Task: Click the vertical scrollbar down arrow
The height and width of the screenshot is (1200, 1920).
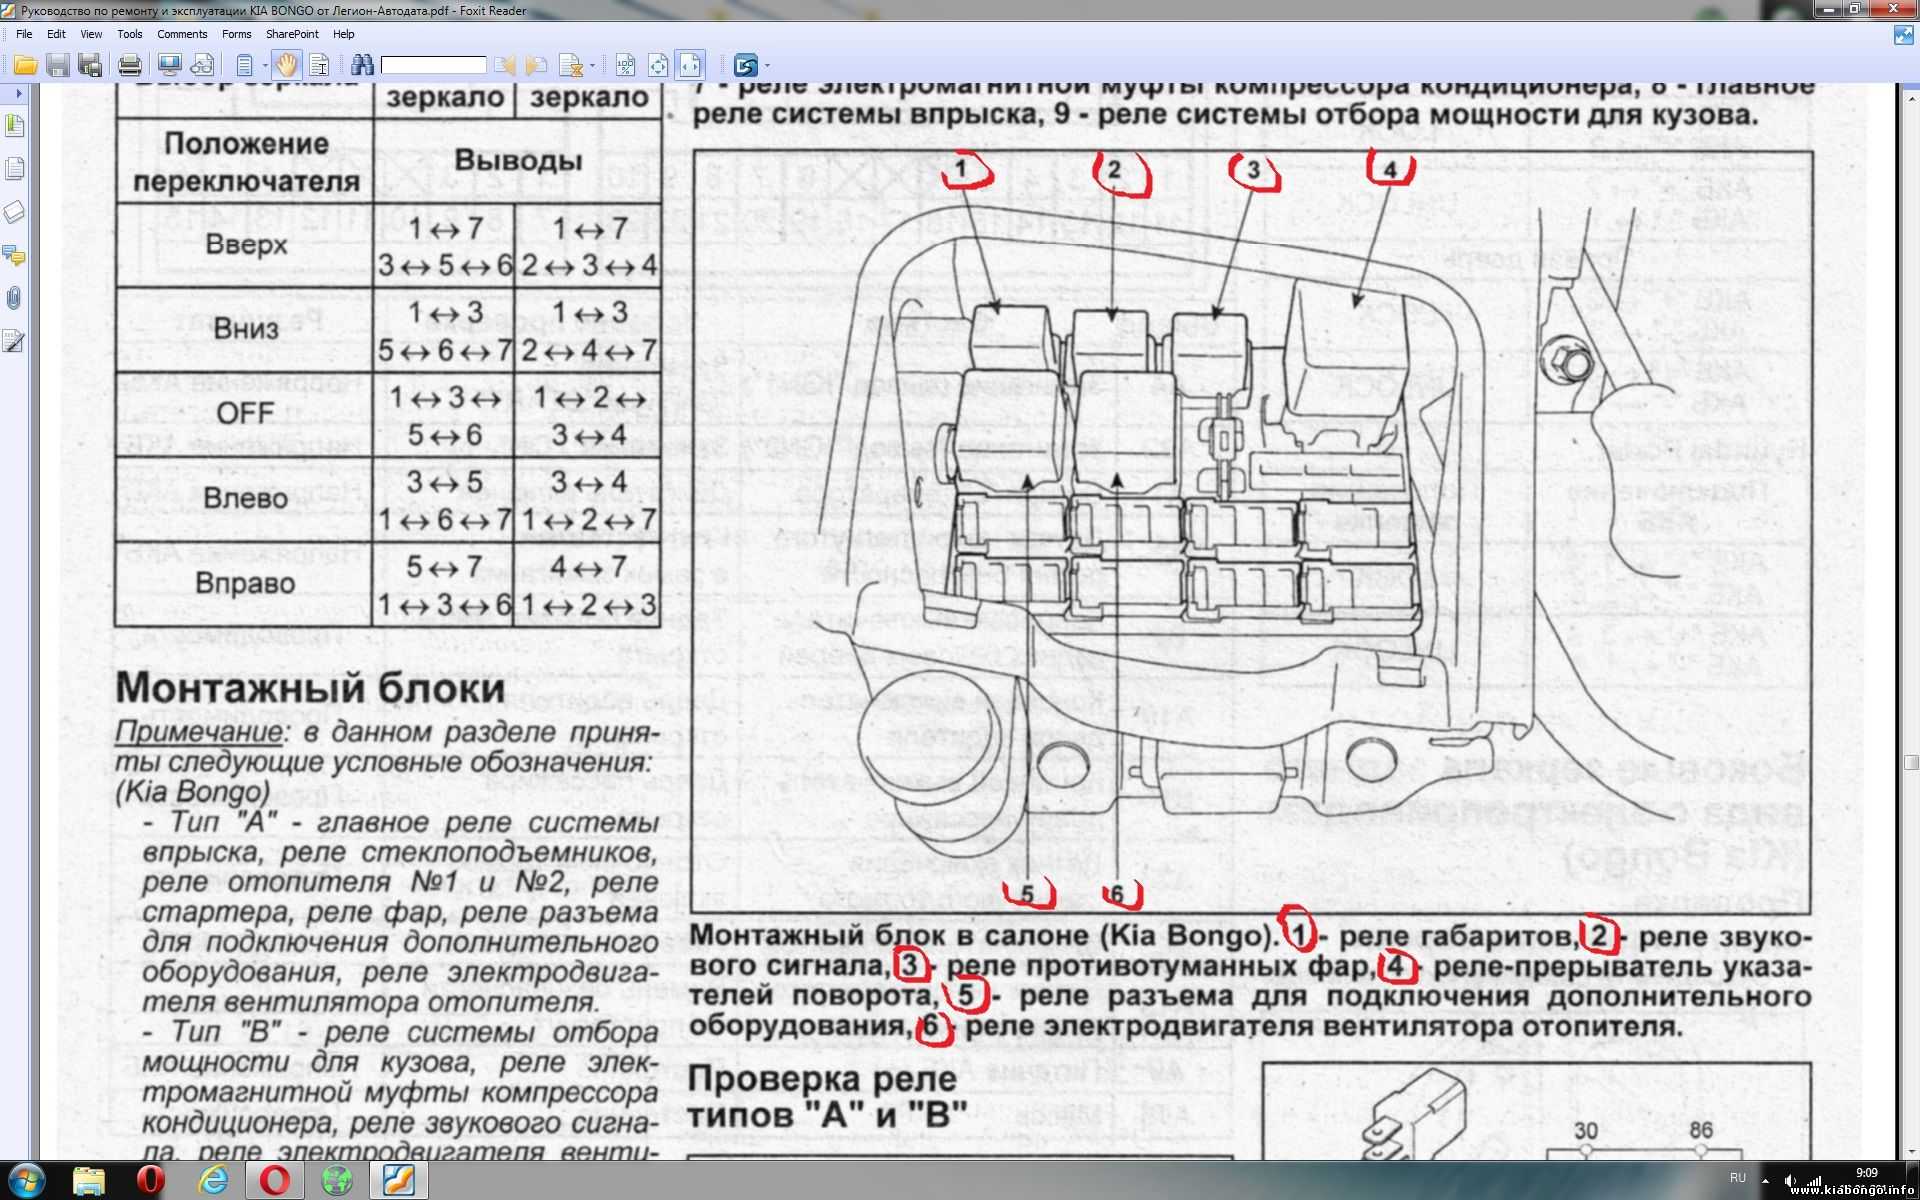Action: (1911, 1152)
